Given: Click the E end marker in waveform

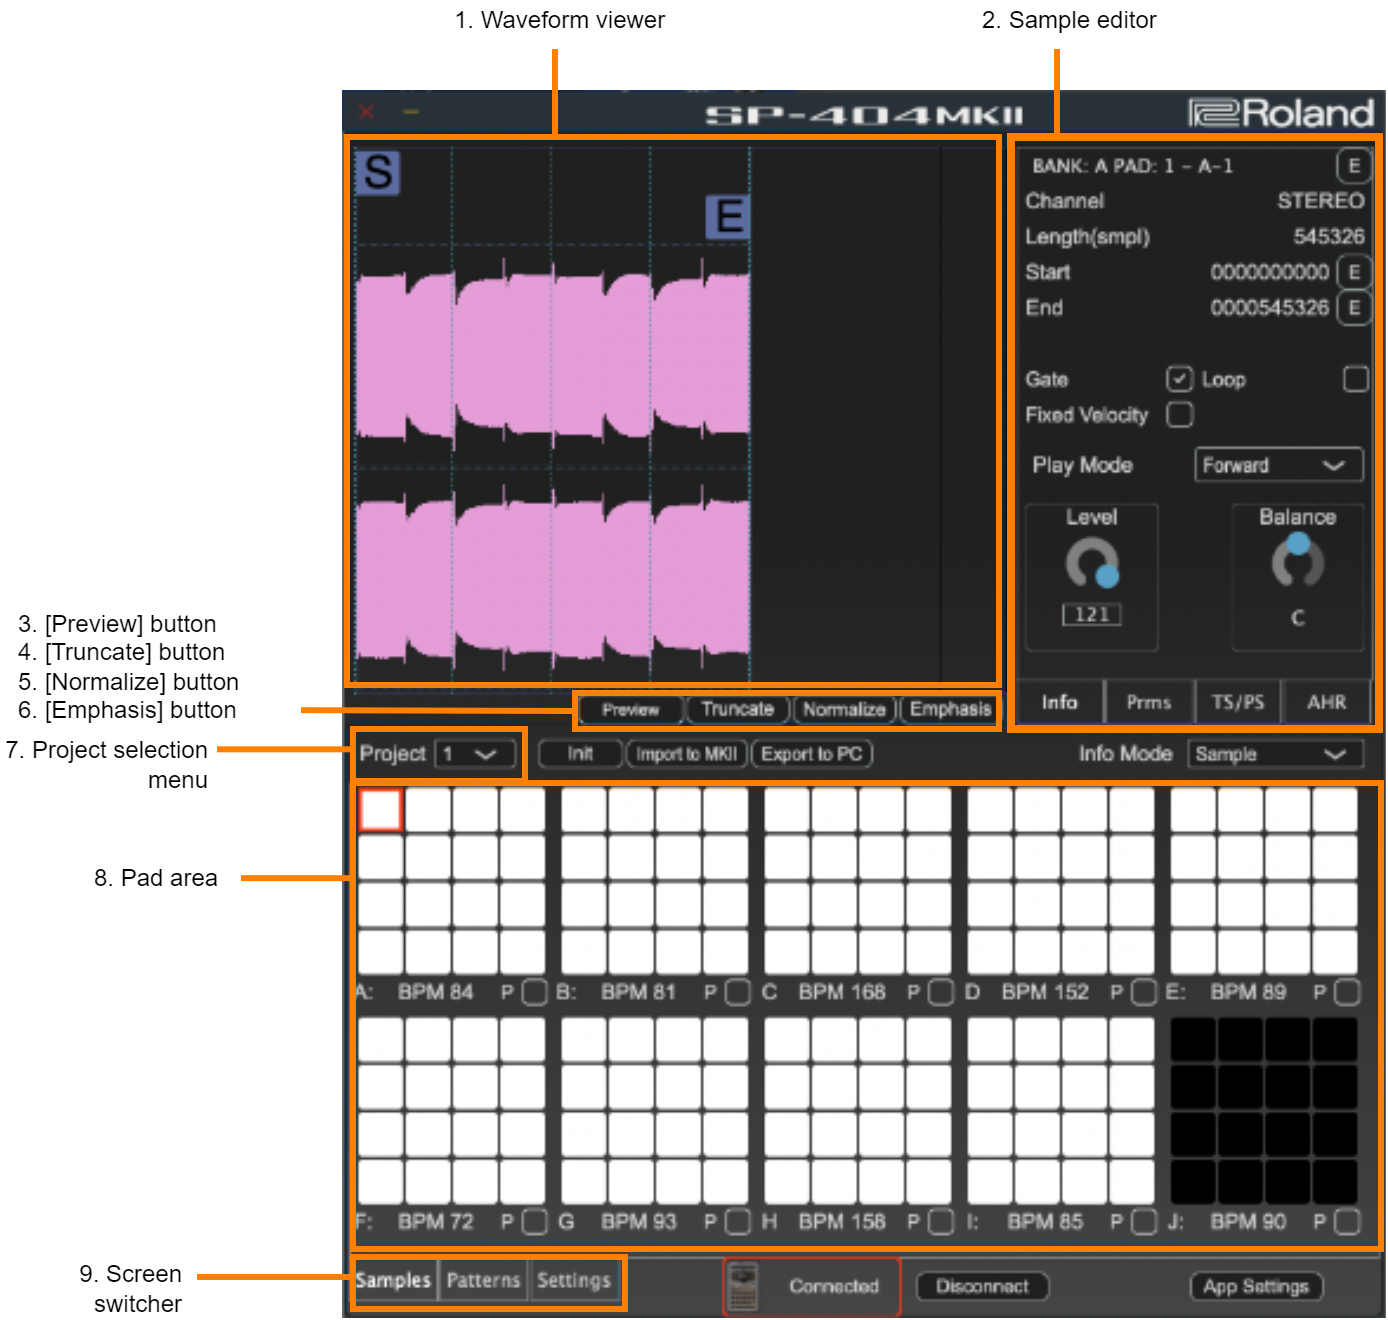Looking at the screenshot, I should pos(728,217).
